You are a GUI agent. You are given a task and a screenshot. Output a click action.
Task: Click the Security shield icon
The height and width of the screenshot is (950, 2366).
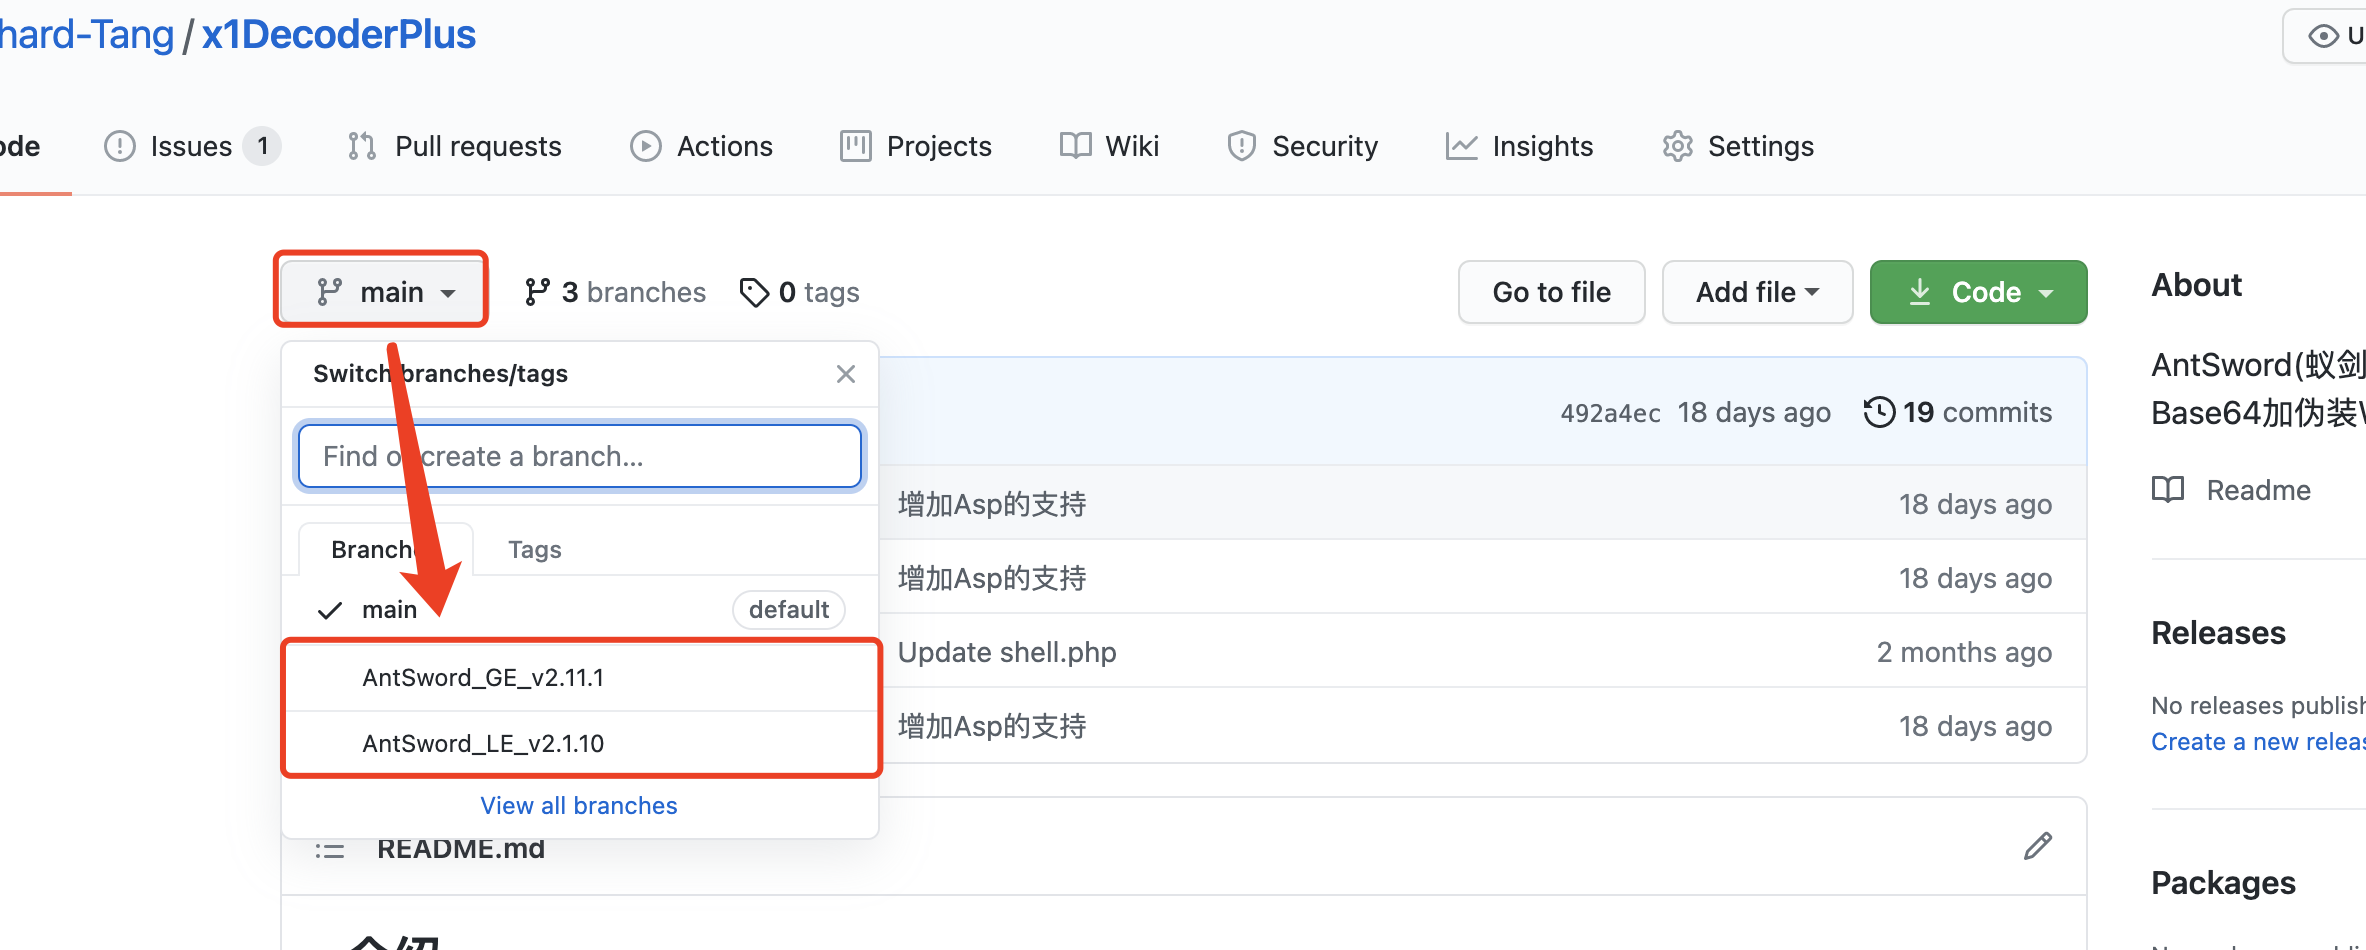click(1241, 146)
